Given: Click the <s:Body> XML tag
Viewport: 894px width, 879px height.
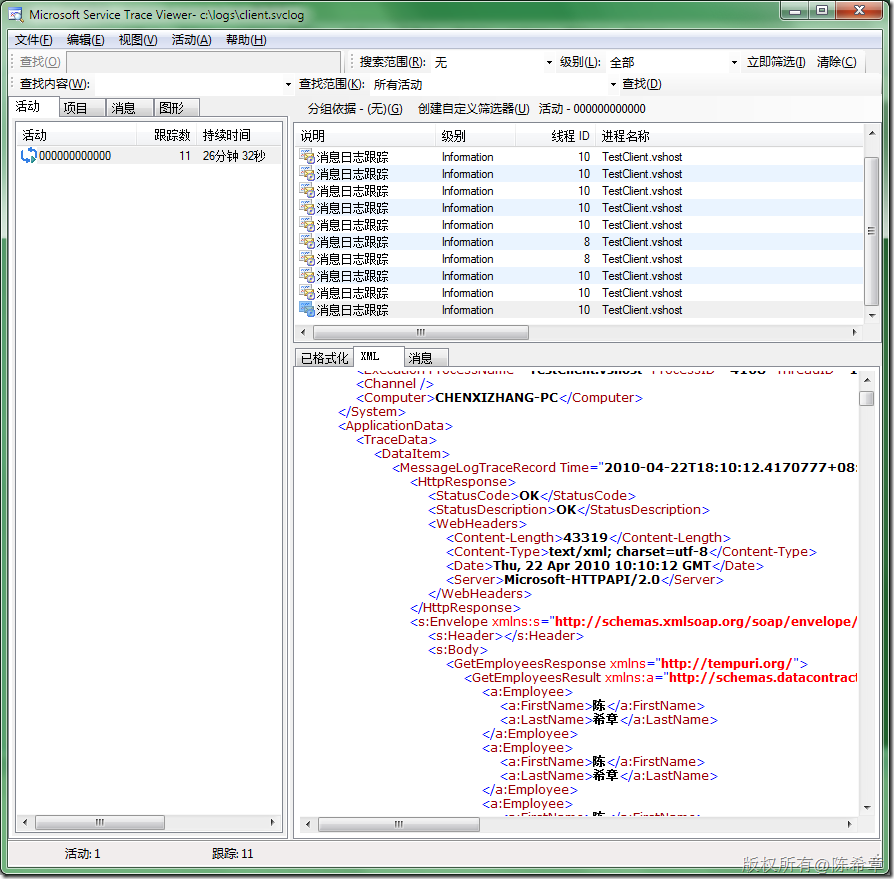Looking at the screenshot, I should pyautogui.click(x=458, y=649).
